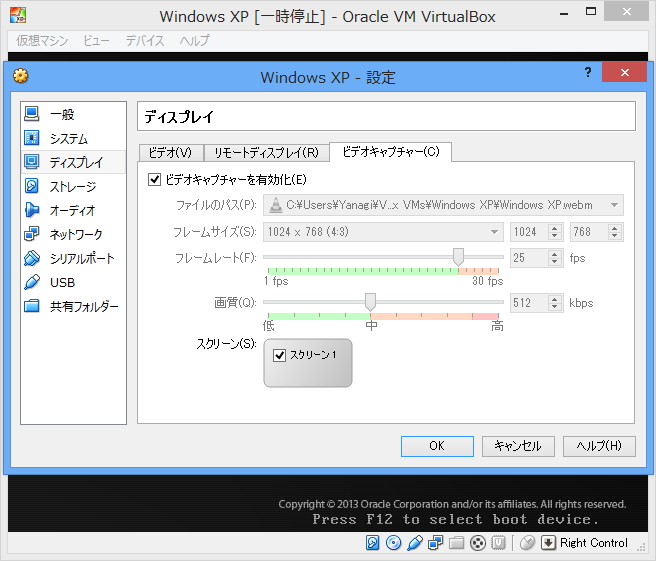The image size is (656, 561).
Task: Open the ネットワーク (Network) settings category
Action: tap(73, 234)
